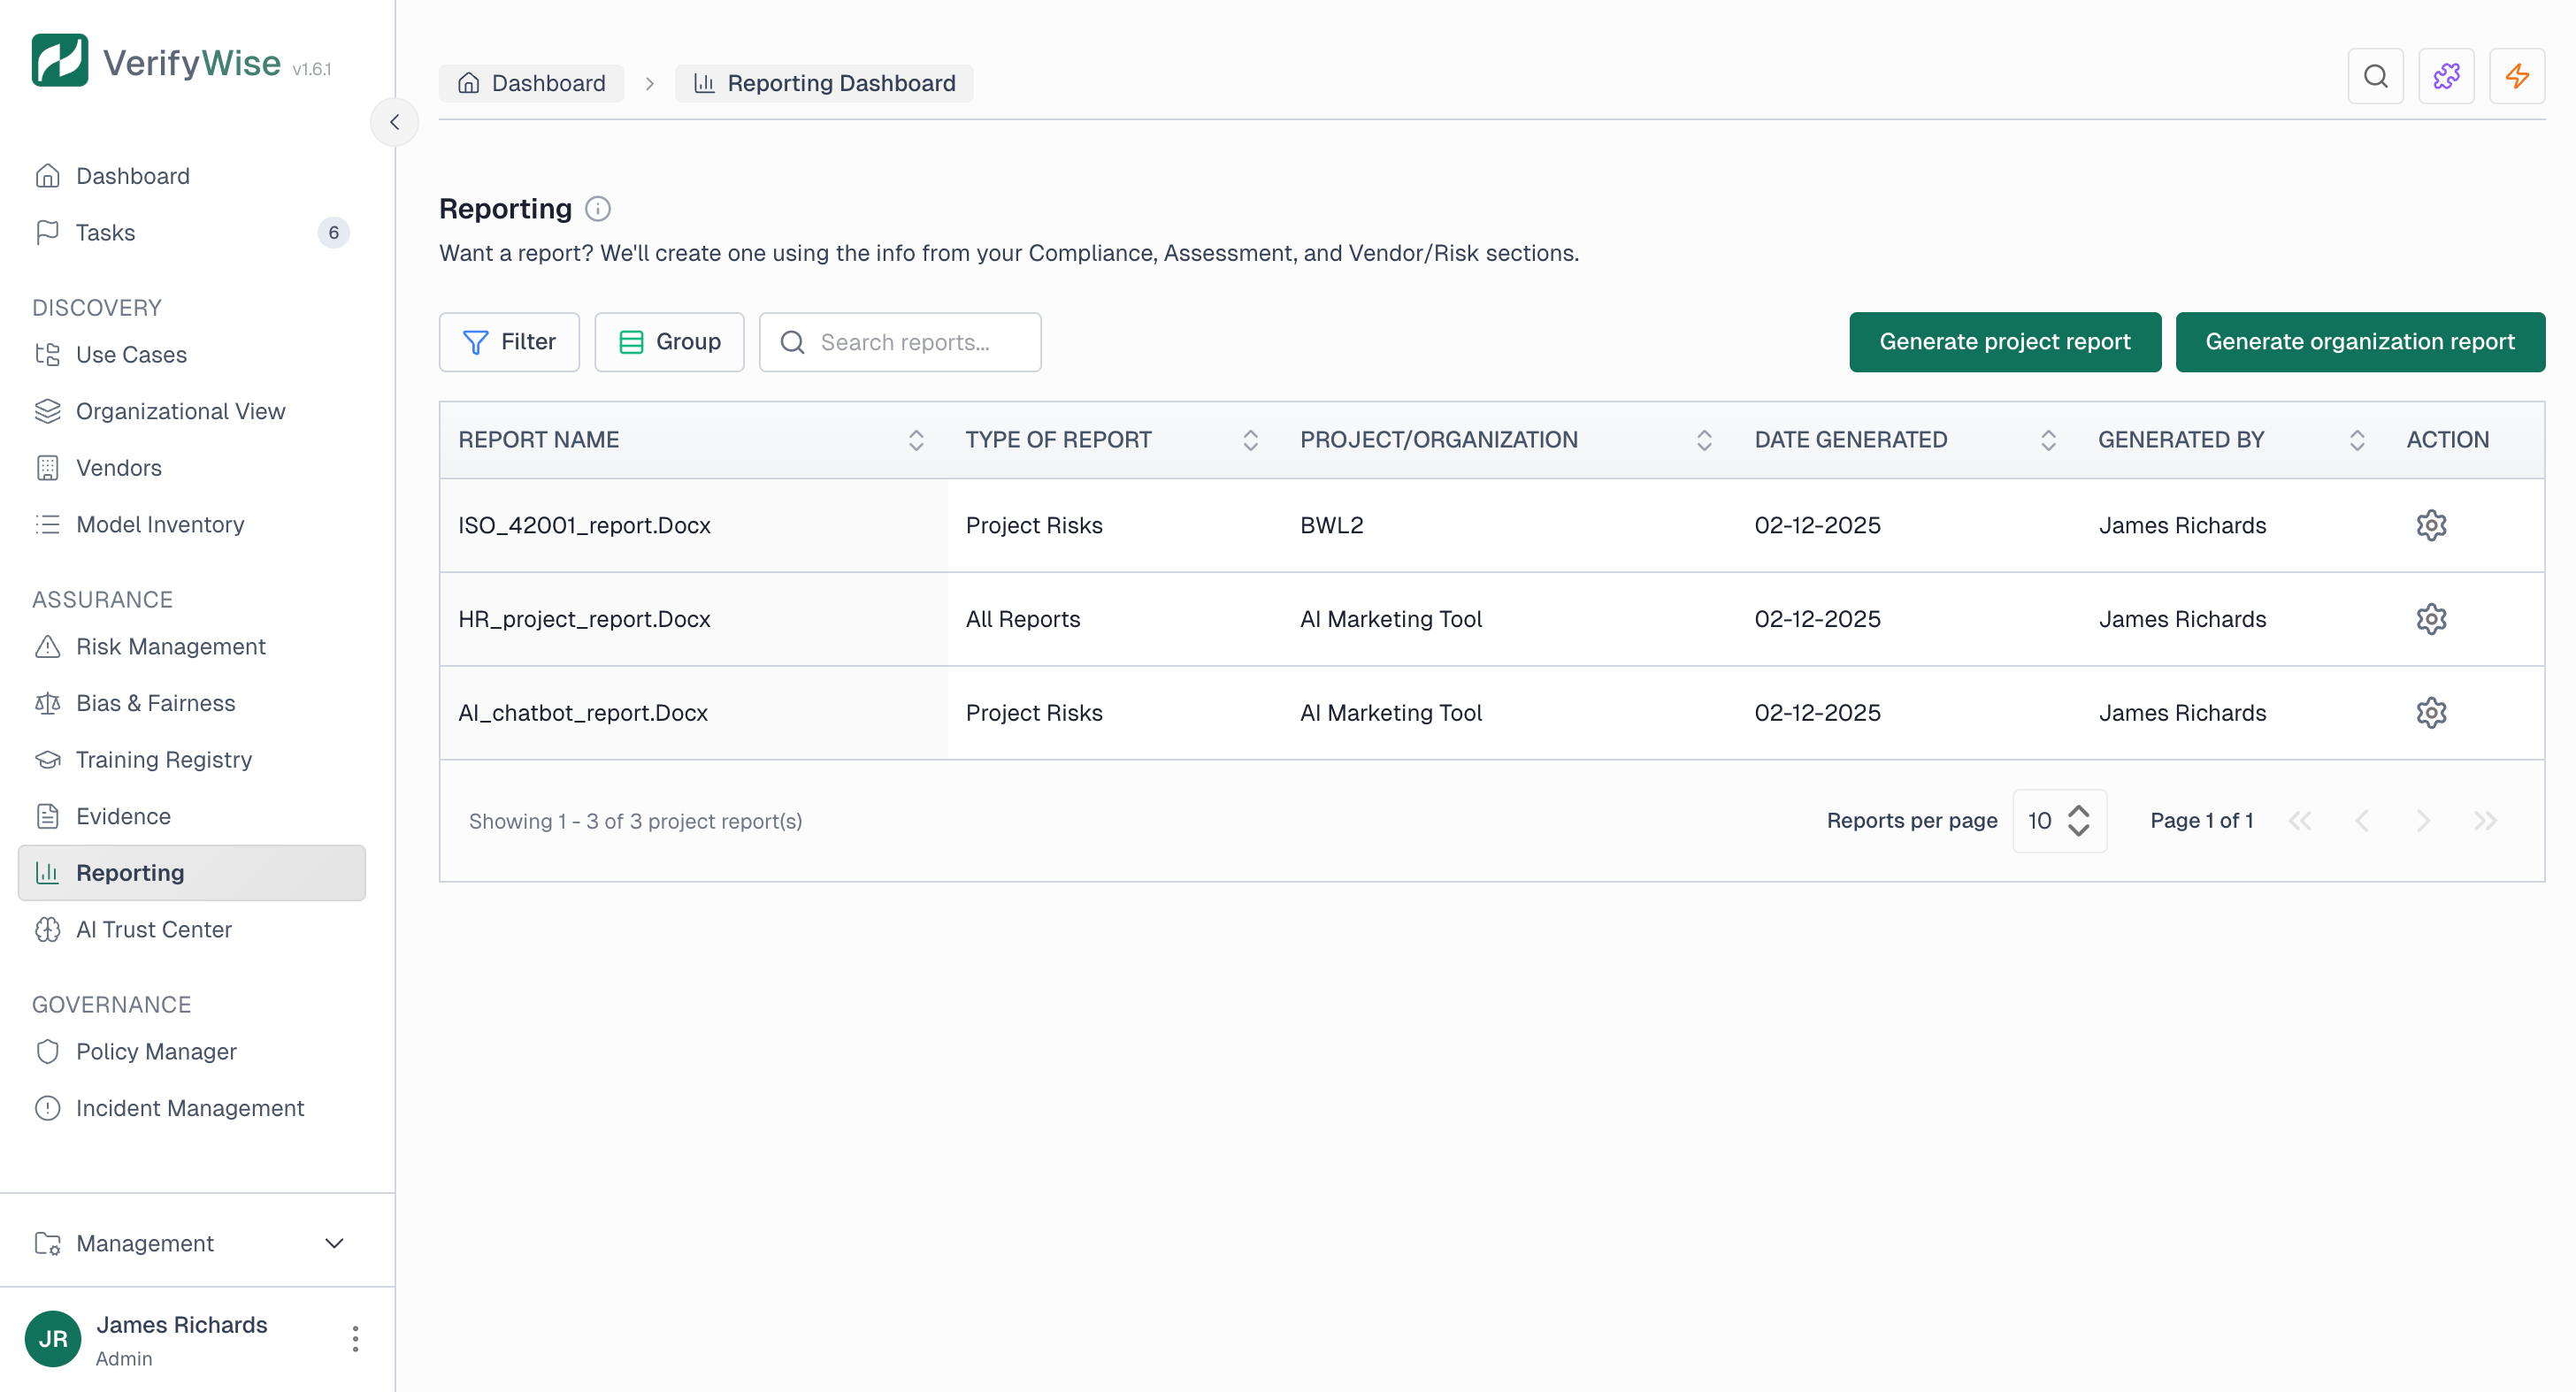Toggle sorting on the Report Name column
Screen dimensions: 2576x1392
(x=916, y=440)
